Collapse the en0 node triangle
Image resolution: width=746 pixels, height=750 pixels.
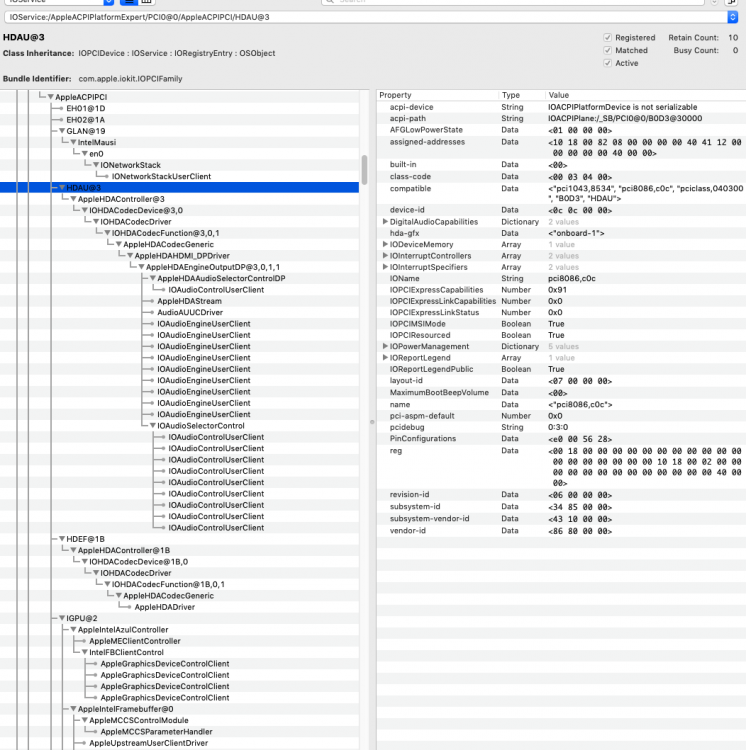point(85,154)
